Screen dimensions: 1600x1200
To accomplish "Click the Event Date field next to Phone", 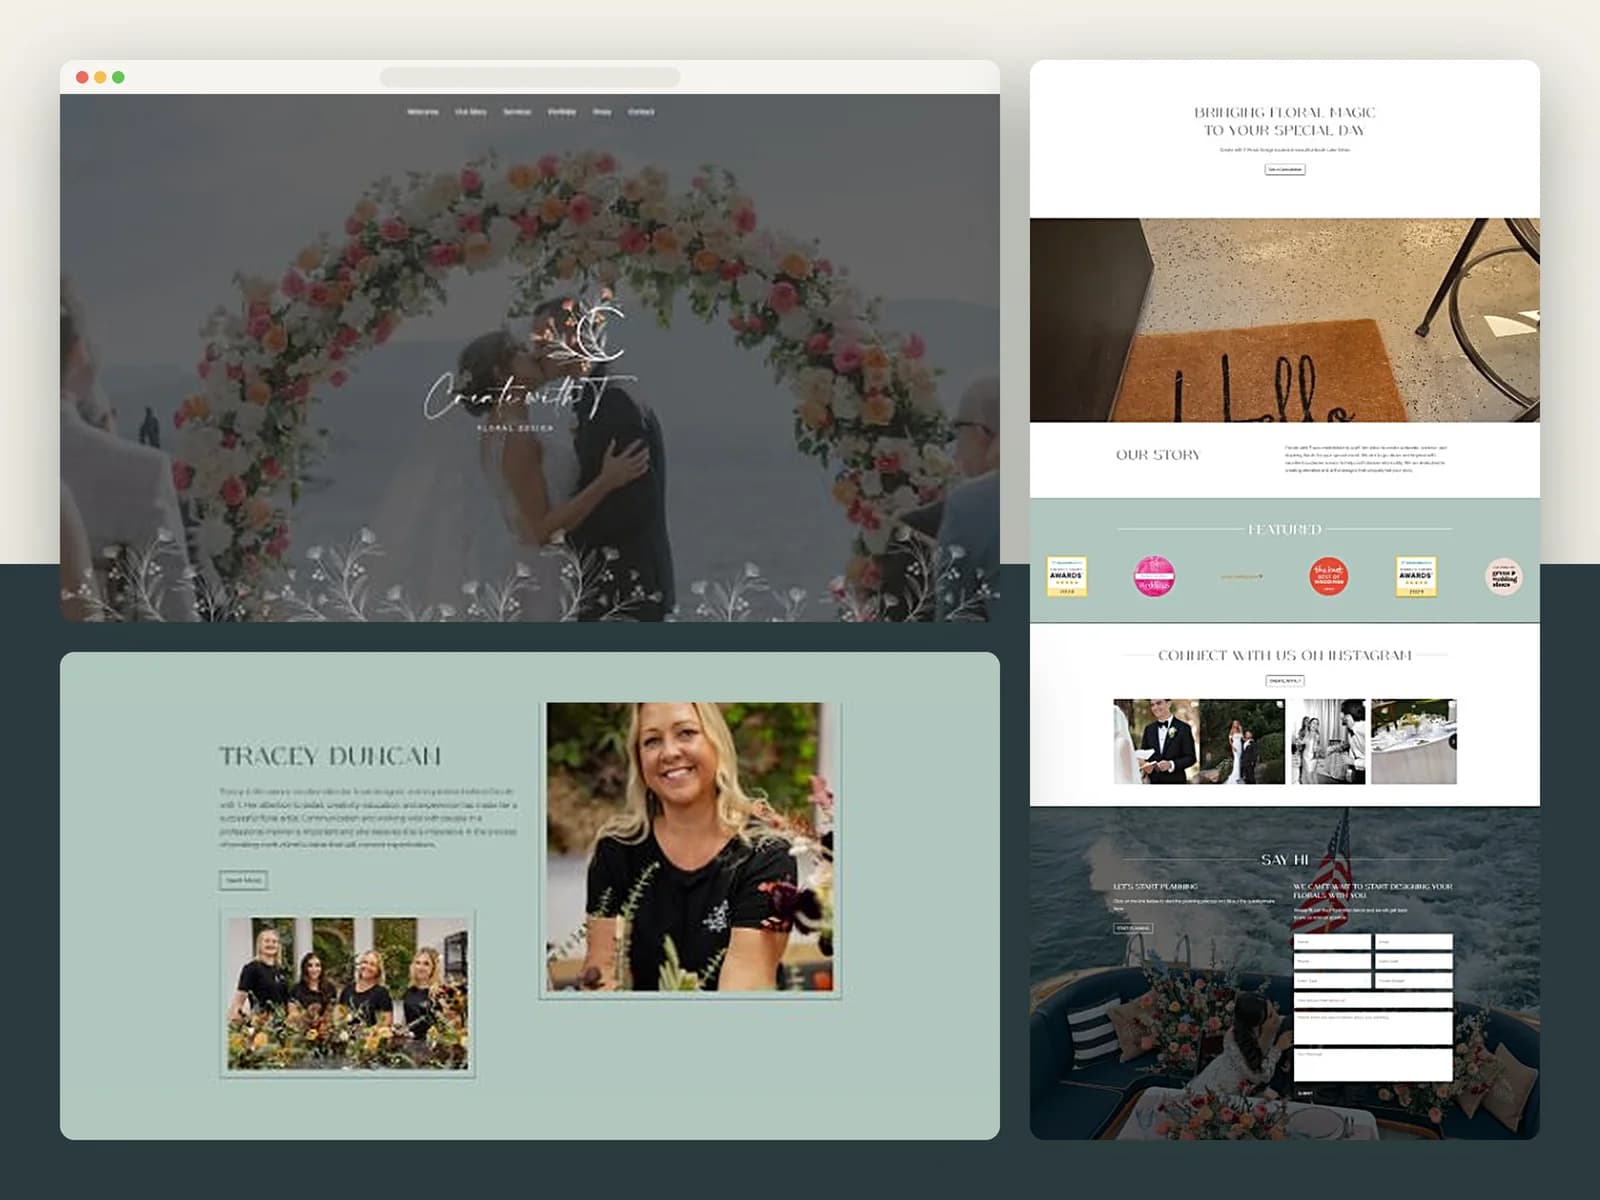I will click(1414, 961).
